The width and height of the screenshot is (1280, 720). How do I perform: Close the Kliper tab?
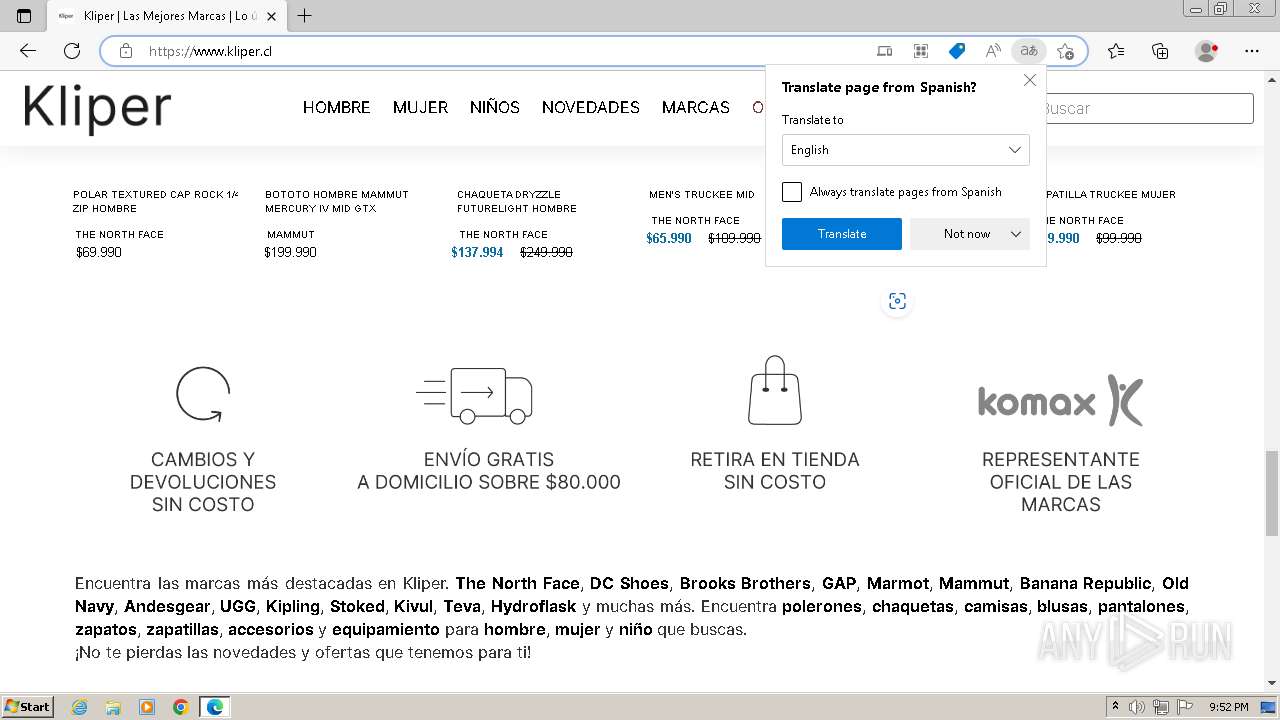pyautogui.click(x=272, y=16)
